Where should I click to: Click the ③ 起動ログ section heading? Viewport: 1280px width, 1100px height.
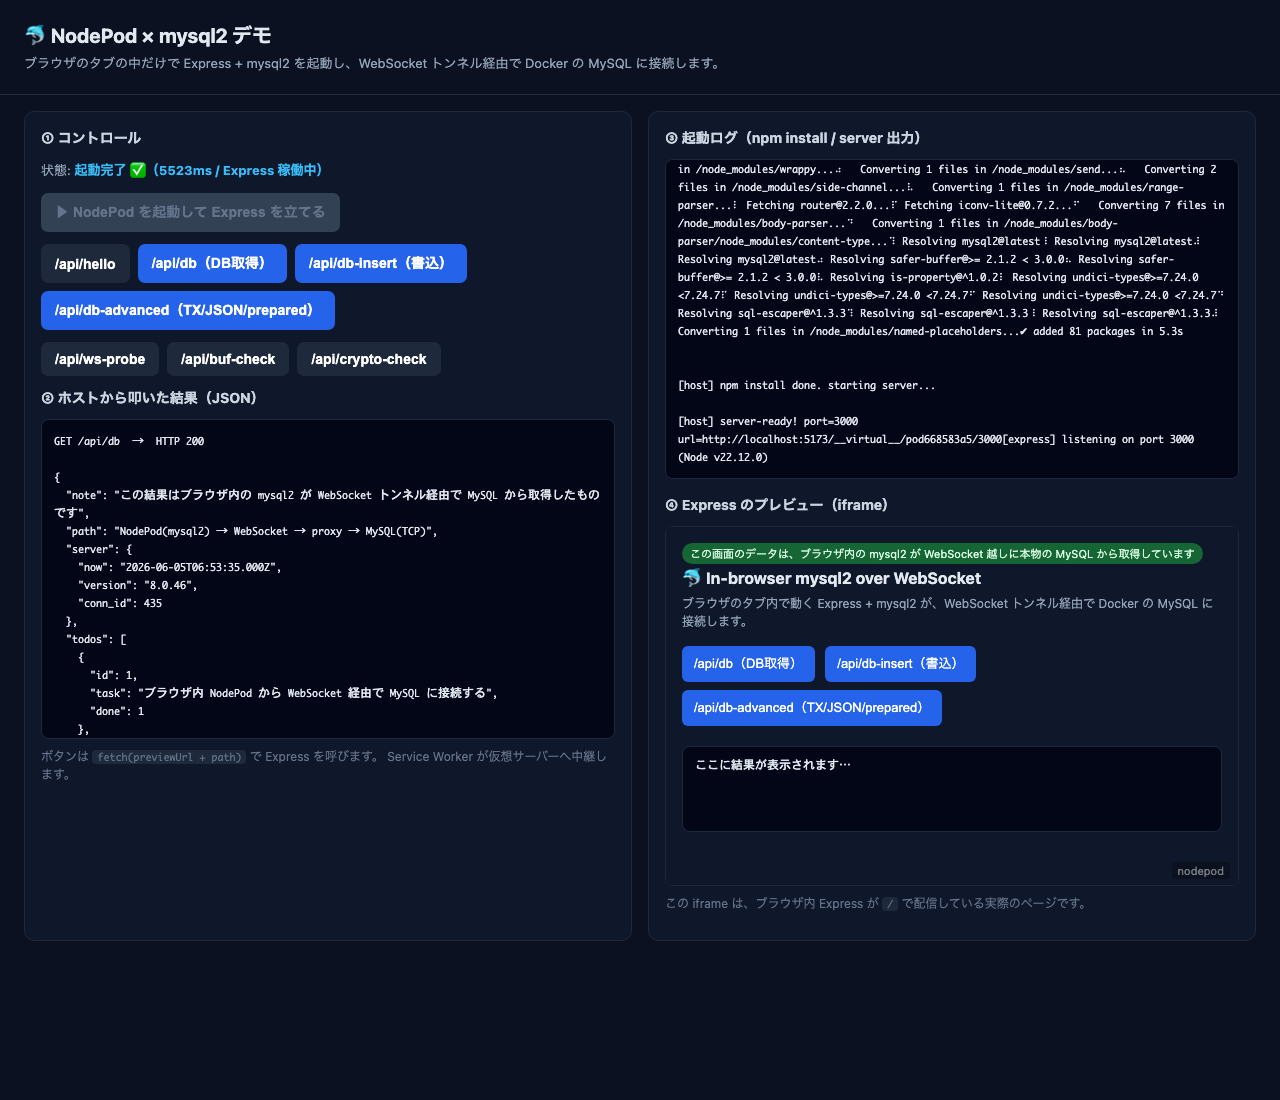click(x=793, y=138)
